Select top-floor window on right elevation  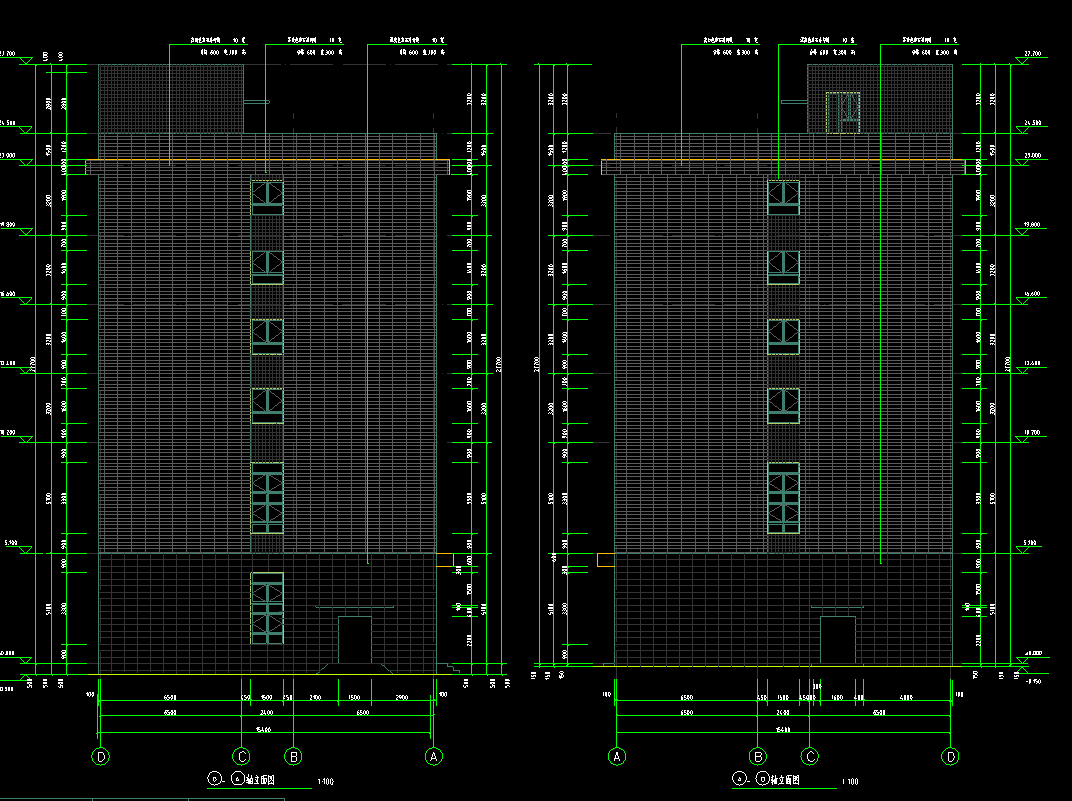784,197
